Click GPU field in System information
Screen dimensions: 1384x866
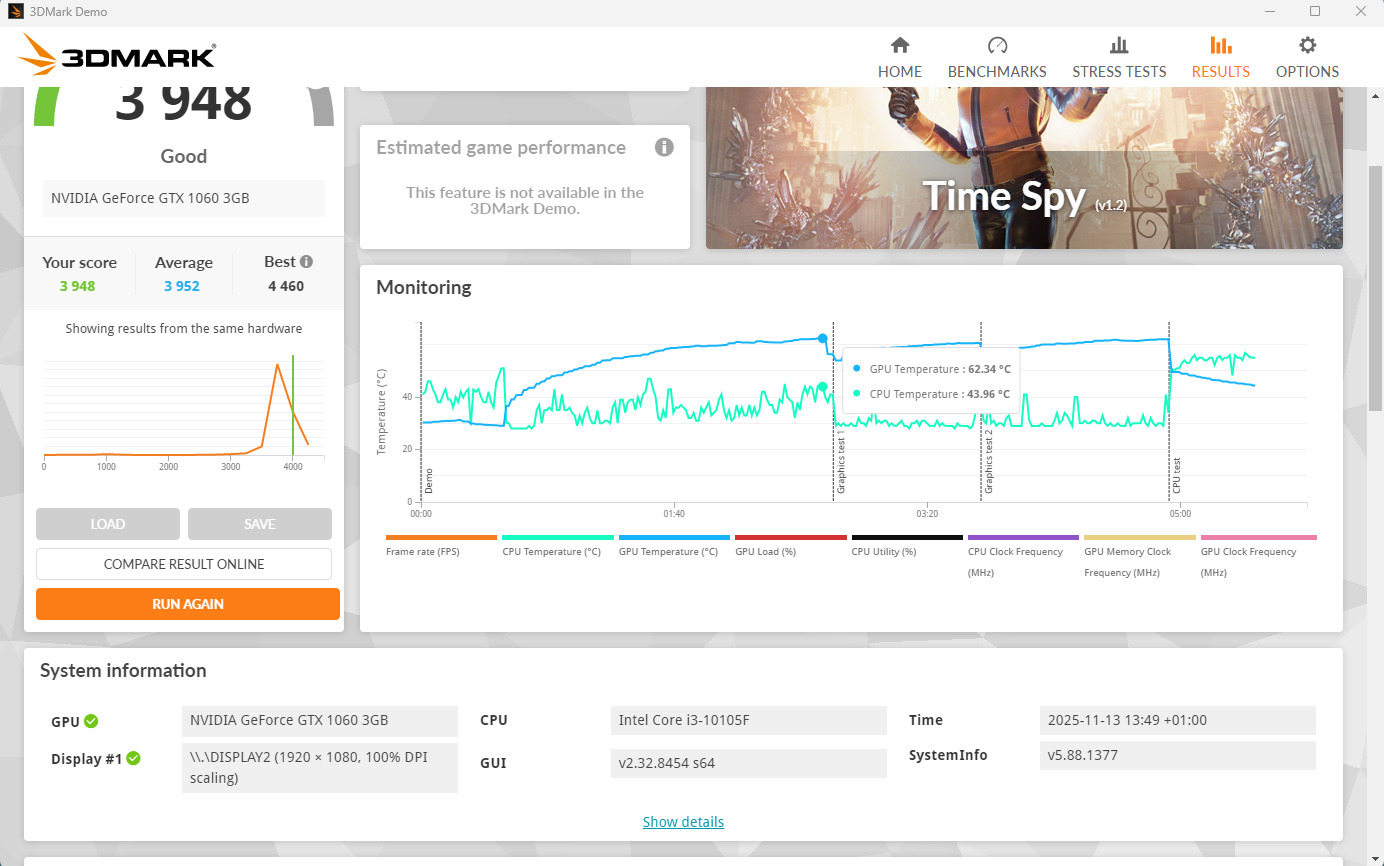click(320, 720)
